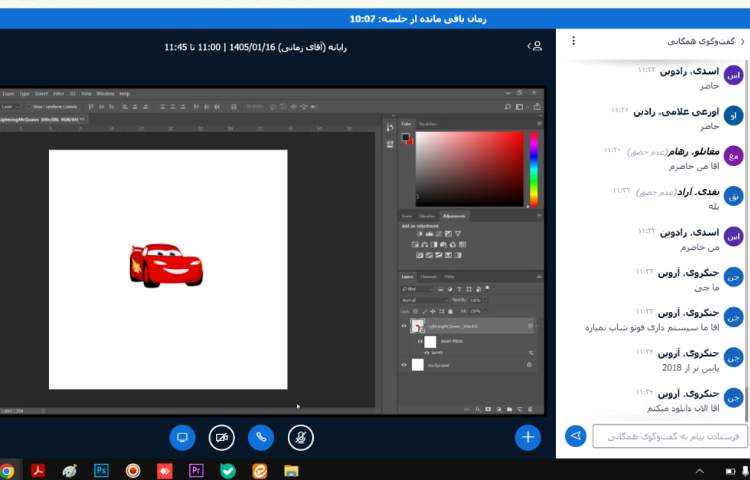Click the Exposure adjustment icon
The image size is (750, 480).
pos(448,234)
